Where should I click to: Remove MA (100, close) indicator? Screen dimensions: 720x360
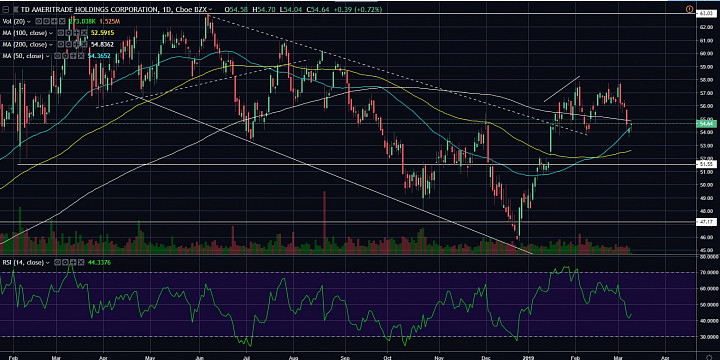coord(84,33)
